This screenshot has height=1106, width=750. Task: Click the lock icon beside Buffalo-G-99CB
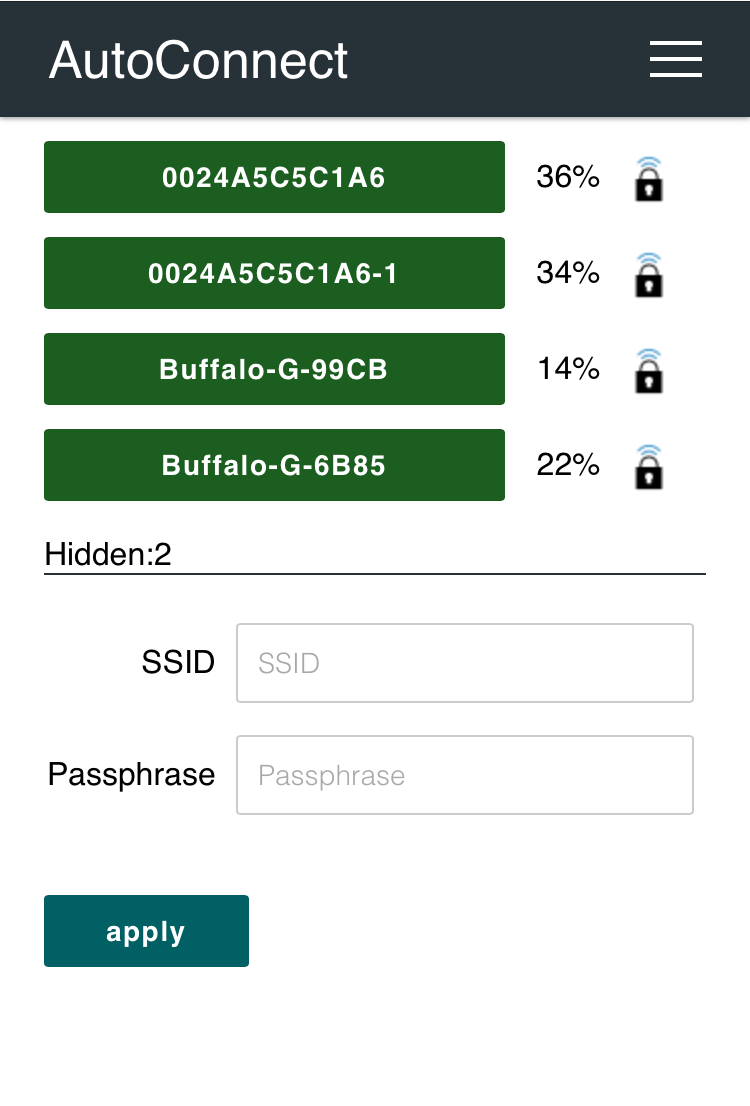point(648,371)
